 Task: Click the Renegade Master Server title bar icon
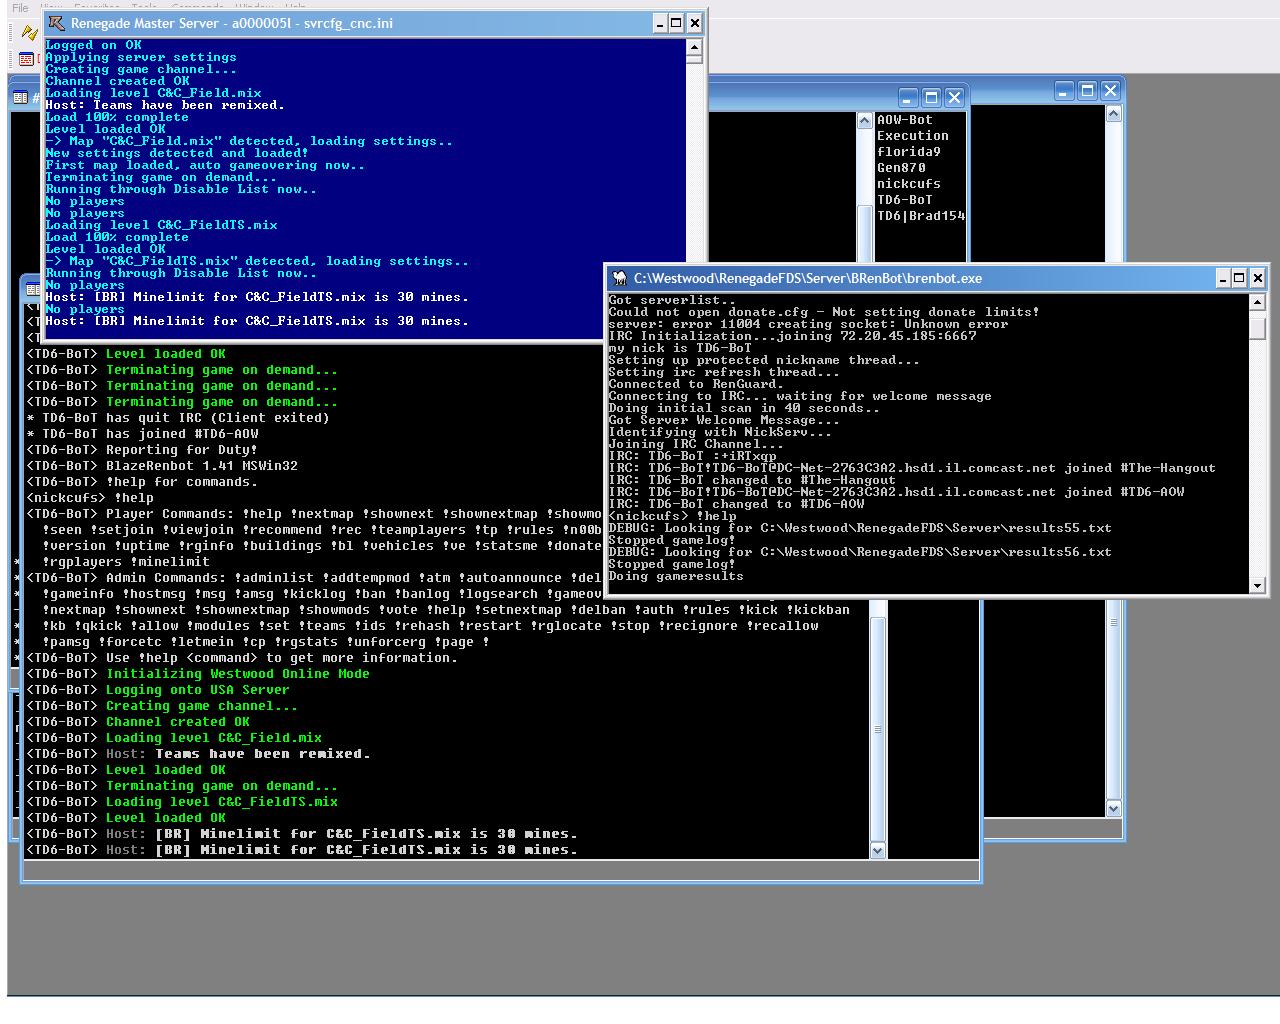[x=56, y=23]
